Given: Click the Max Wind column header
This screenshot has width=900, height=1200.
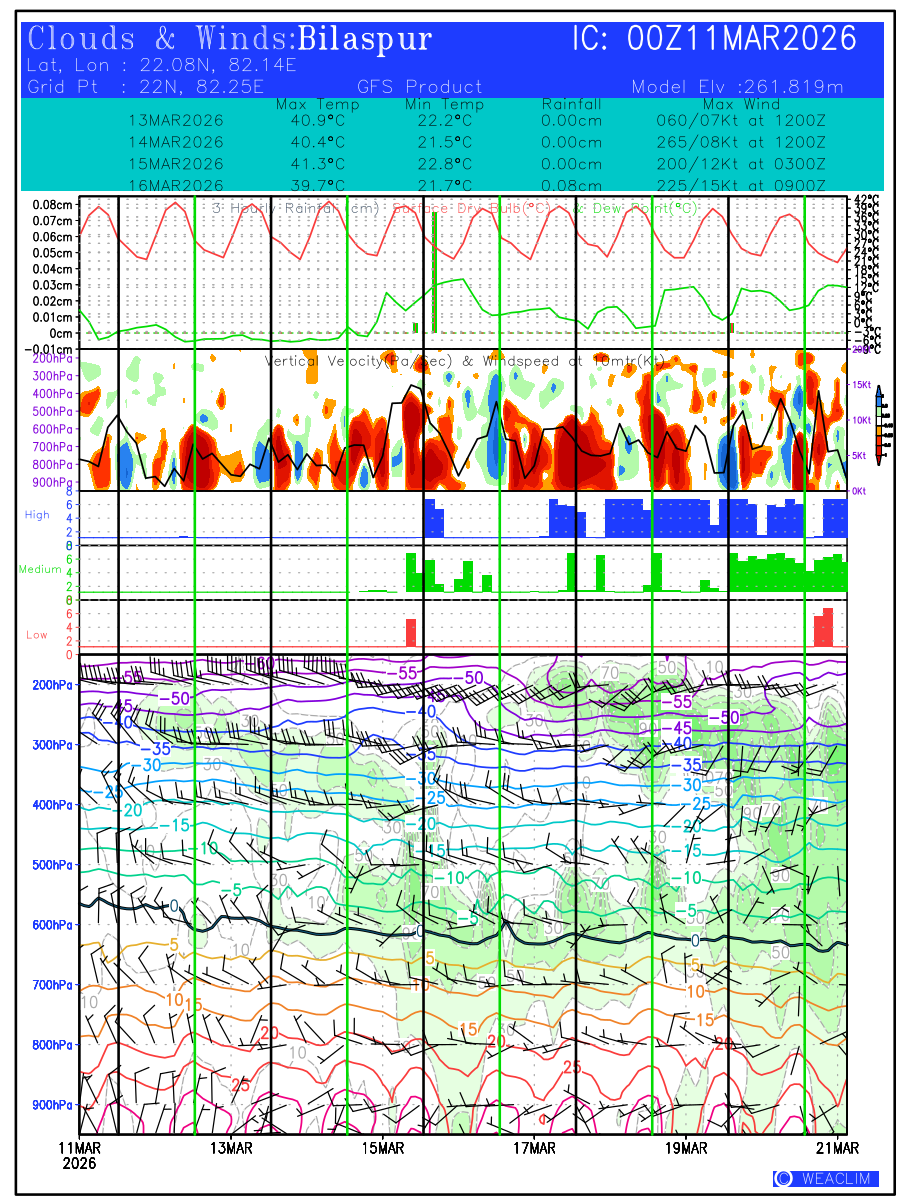Looking at the screenshot, I should click(740, 104).
